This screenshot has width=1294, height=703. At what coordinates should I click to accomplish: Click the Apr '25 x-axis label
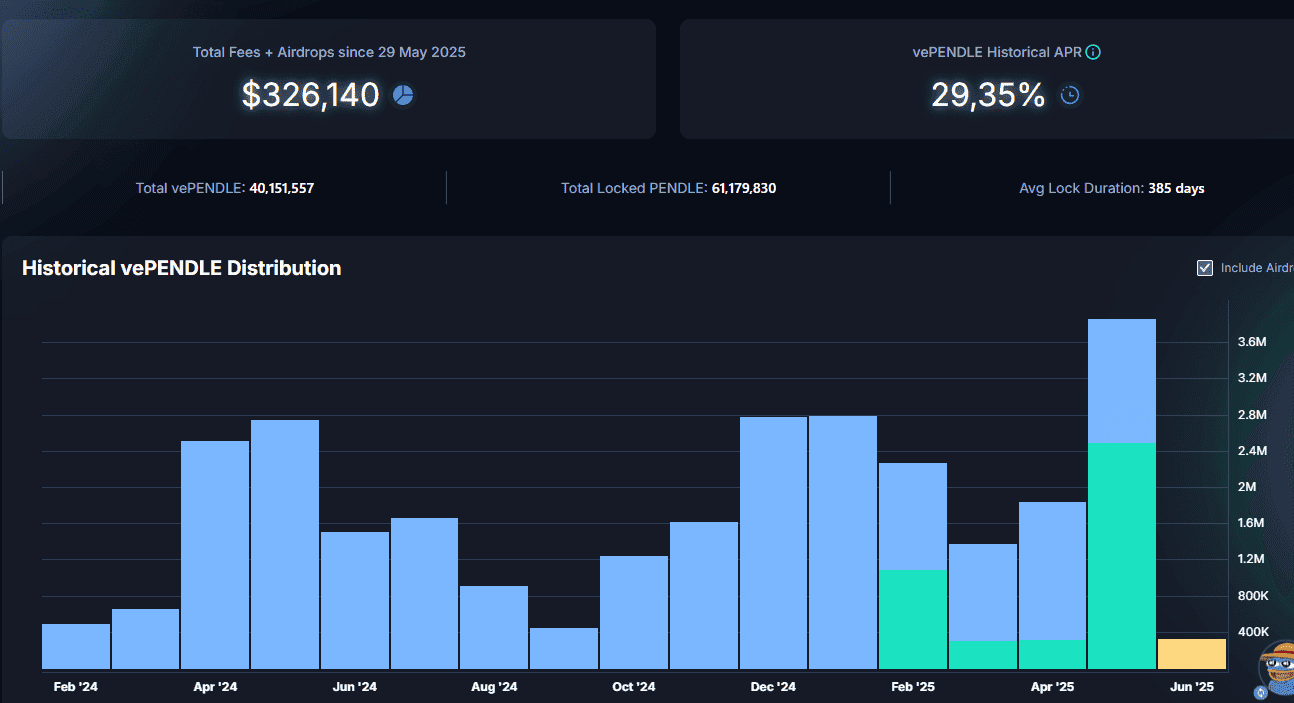click(x=1052, y=687)
